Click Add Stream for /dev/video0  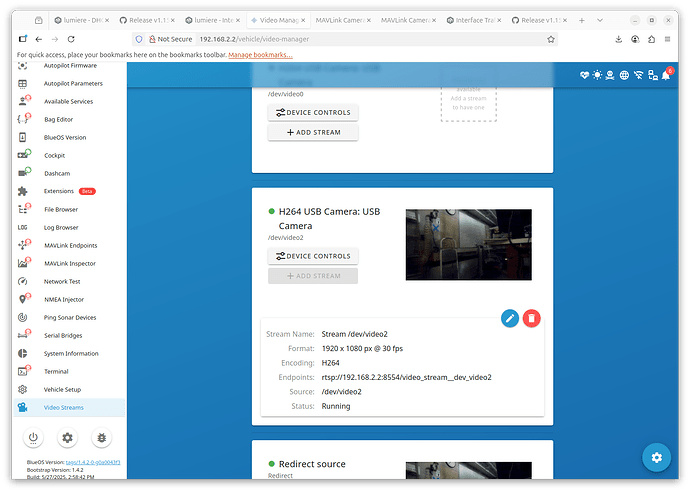click(313, 132)
